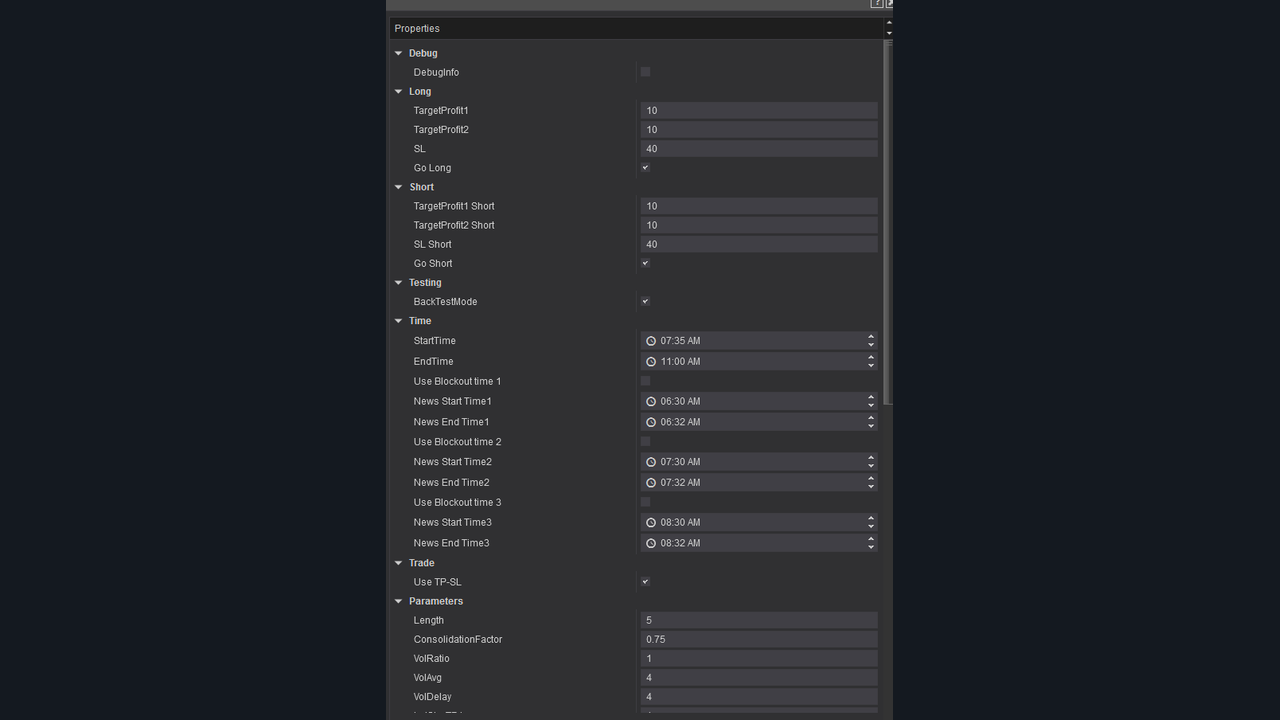Image resolution: width=1280 pixels, height=720 pixels.
Task: Click the properties panel vertical scrollbar
Action: coord(888,220)
